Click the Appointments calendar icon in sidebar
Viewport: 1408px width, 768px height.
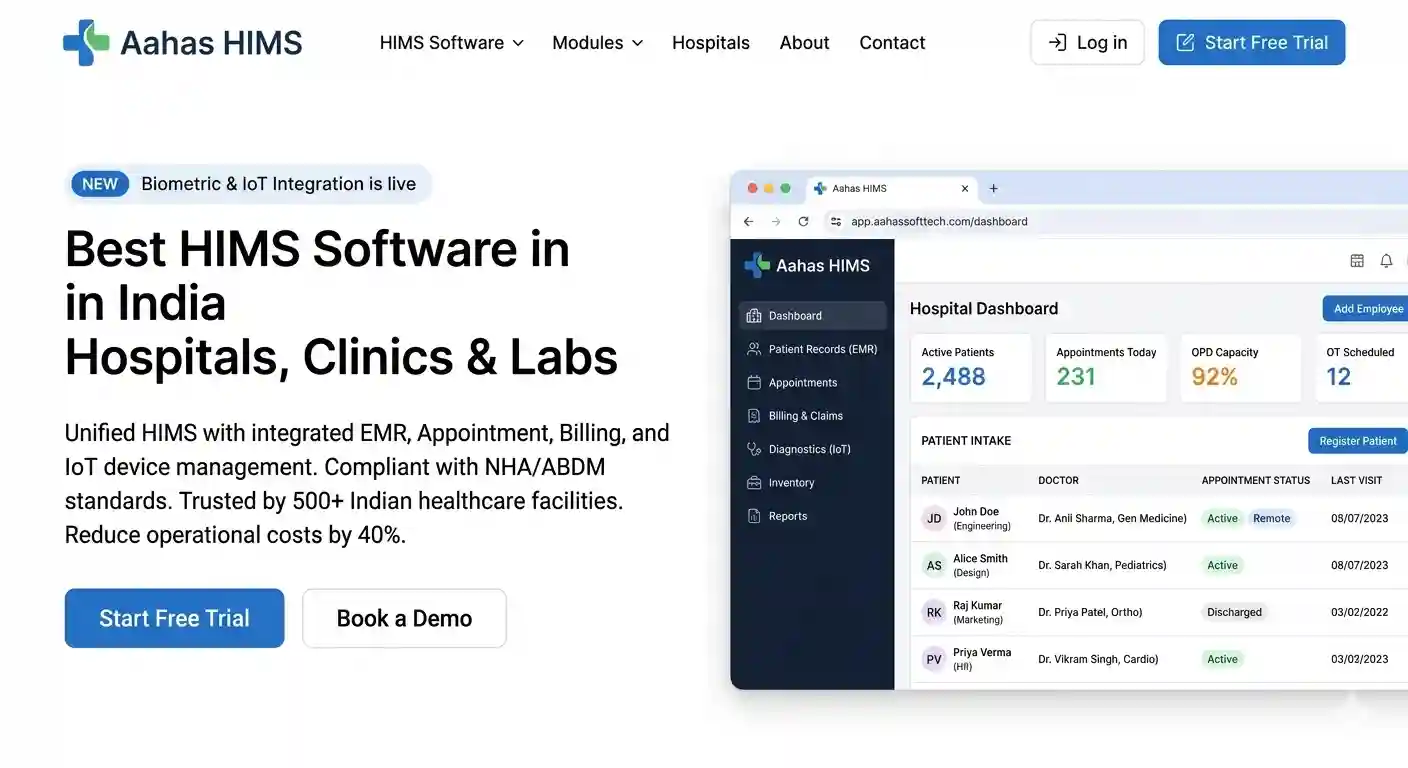tap(754, 383)
